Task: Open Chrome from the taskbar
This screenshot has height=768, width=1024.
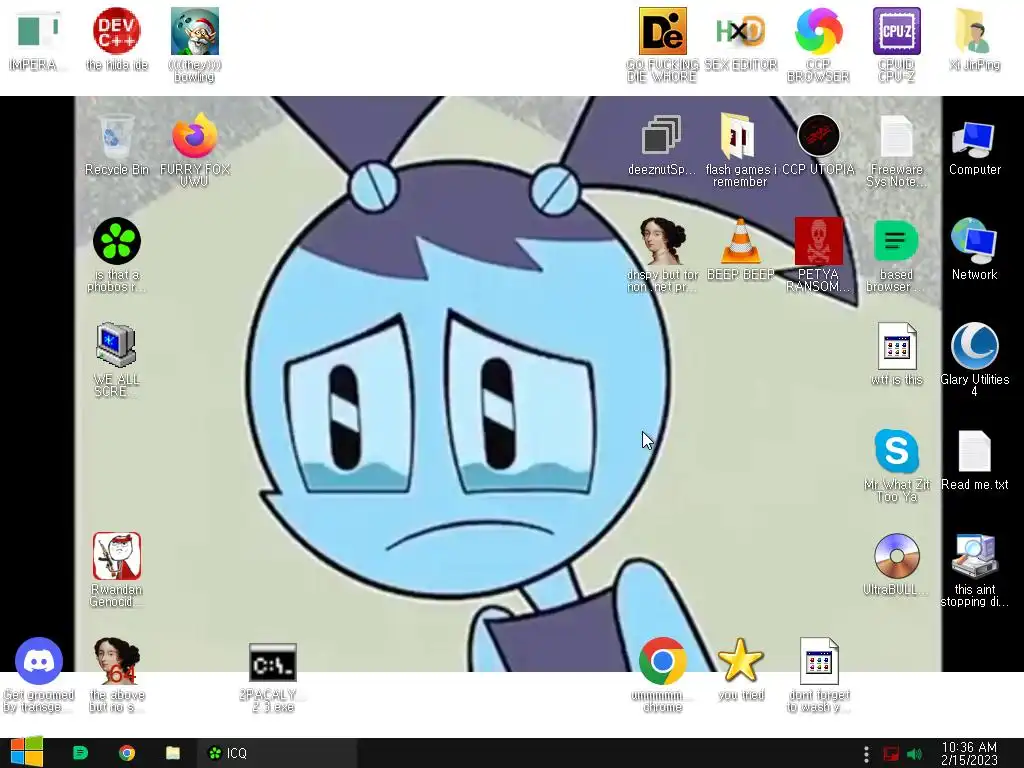Action: click(127, 753)
